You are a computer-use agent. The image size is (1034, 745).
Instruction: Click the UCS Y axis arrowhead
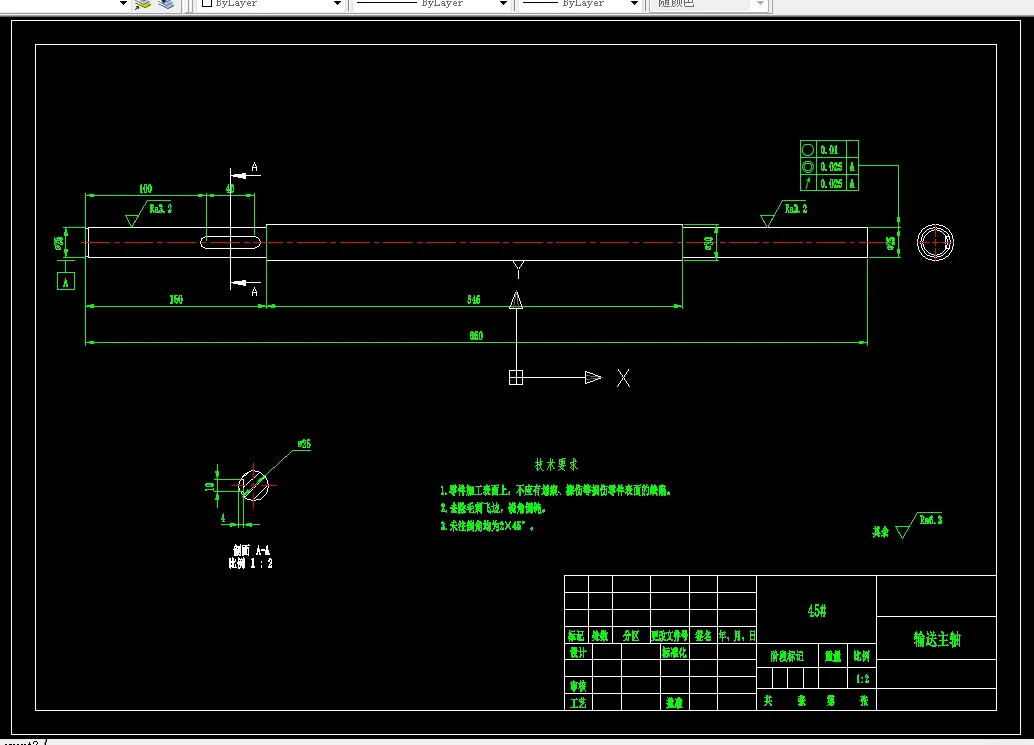coord(516,300)
